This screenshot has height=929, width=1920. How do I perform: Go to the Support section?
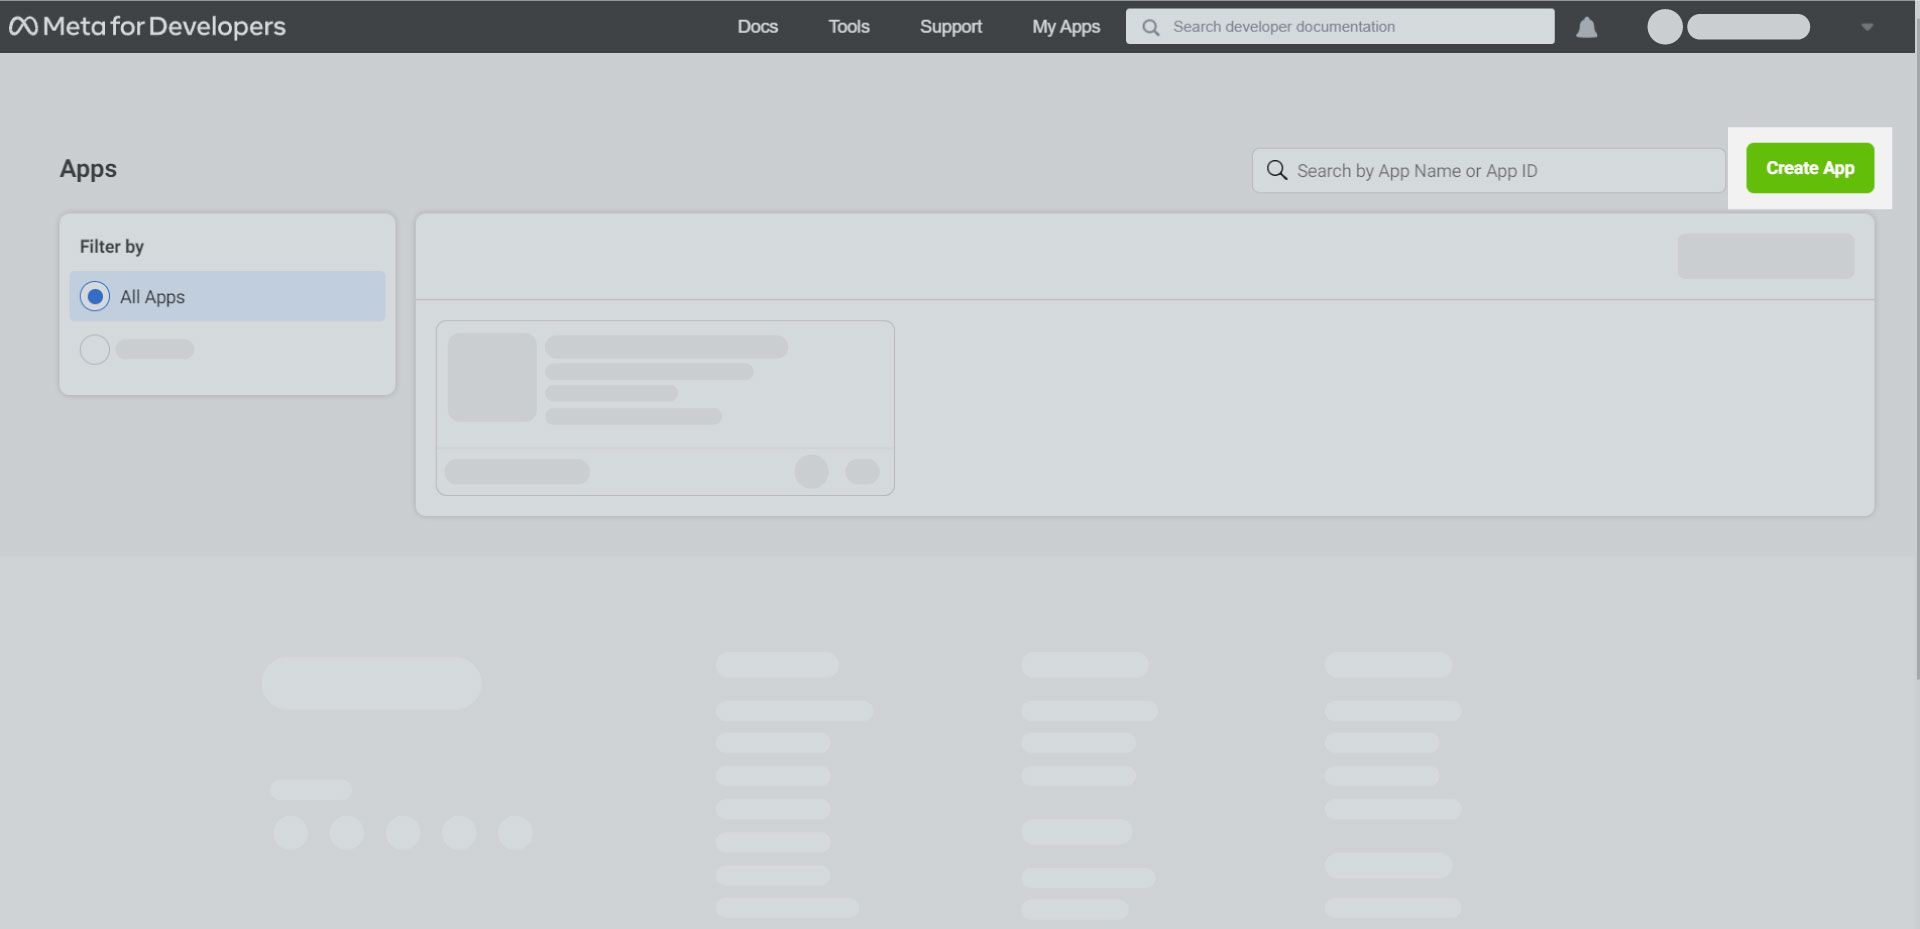point(950,27)
